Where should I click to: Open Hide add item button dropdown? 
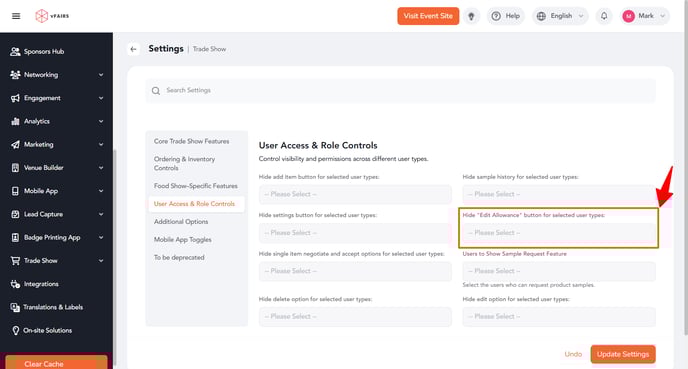[355, 194]
